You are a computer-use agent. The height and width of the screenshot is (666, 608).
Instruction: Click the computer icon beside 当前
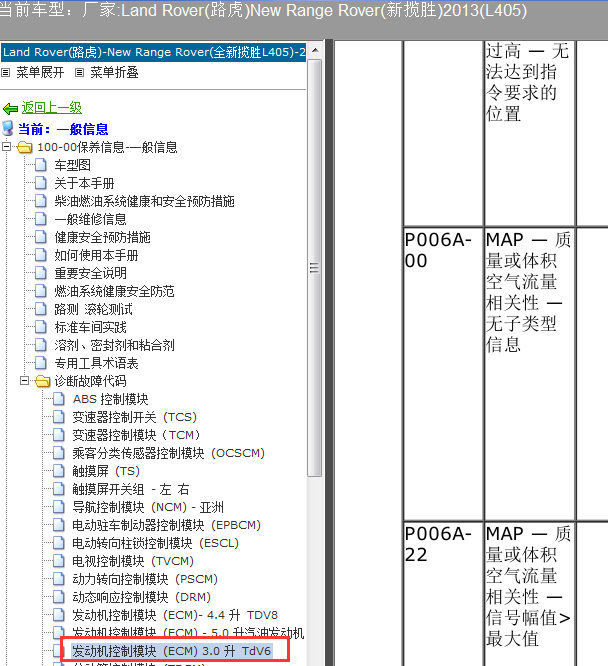[x=8, y=128]
